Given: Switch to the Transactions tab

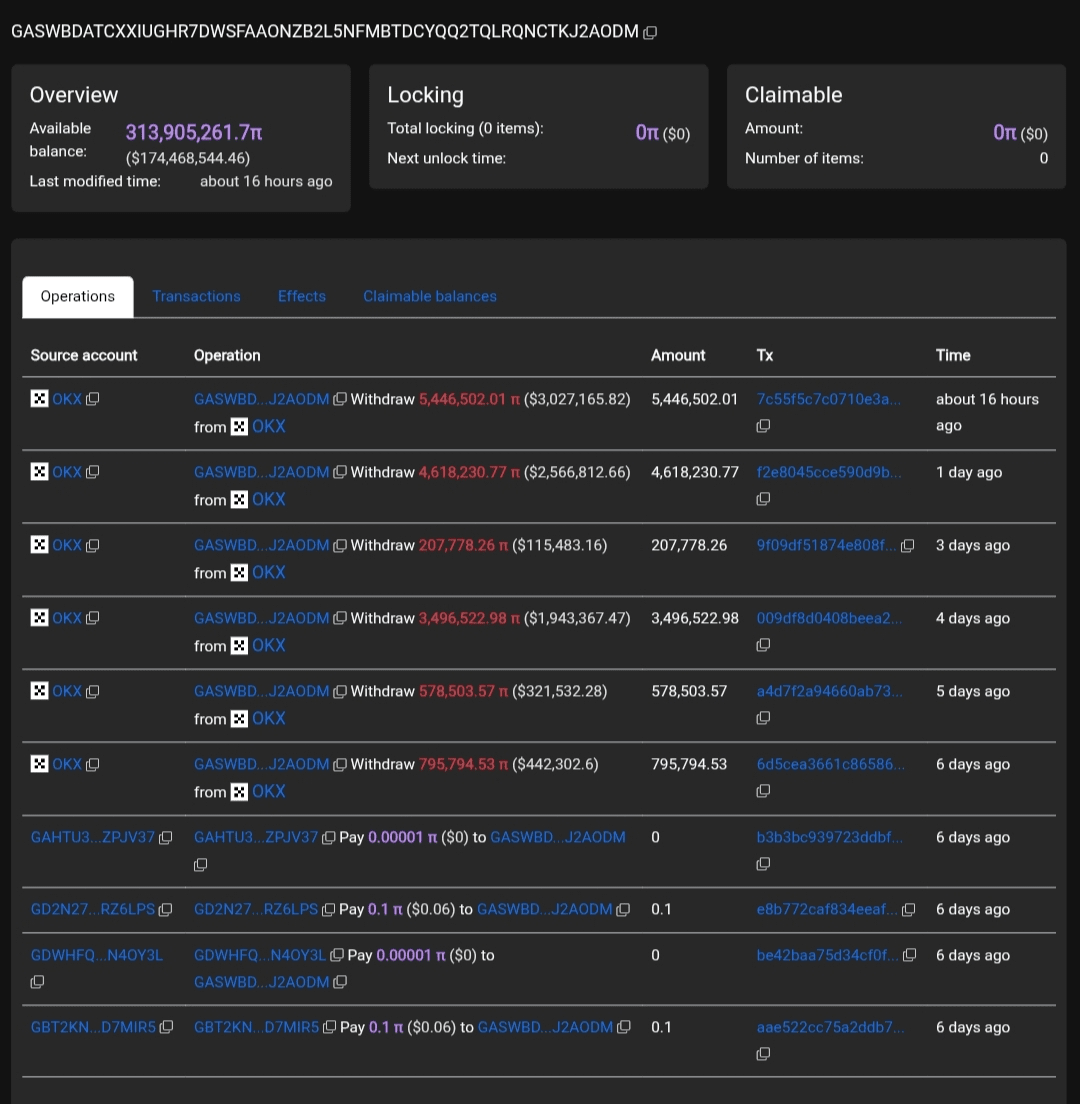Looking at the screenshot, I should pyautogui.click(x=196, y=297).
